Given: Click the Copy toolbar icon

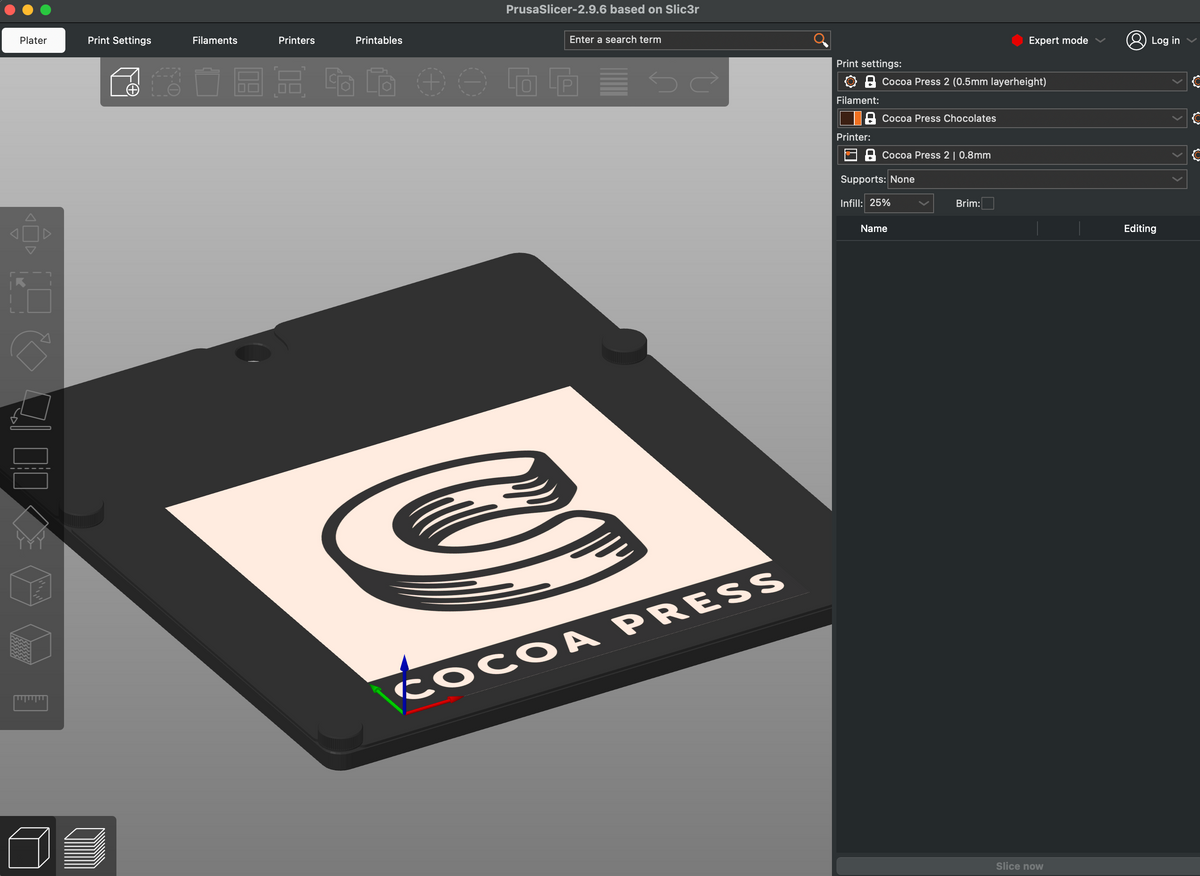Looking at the screenshot, I should [x=340, y=82].
